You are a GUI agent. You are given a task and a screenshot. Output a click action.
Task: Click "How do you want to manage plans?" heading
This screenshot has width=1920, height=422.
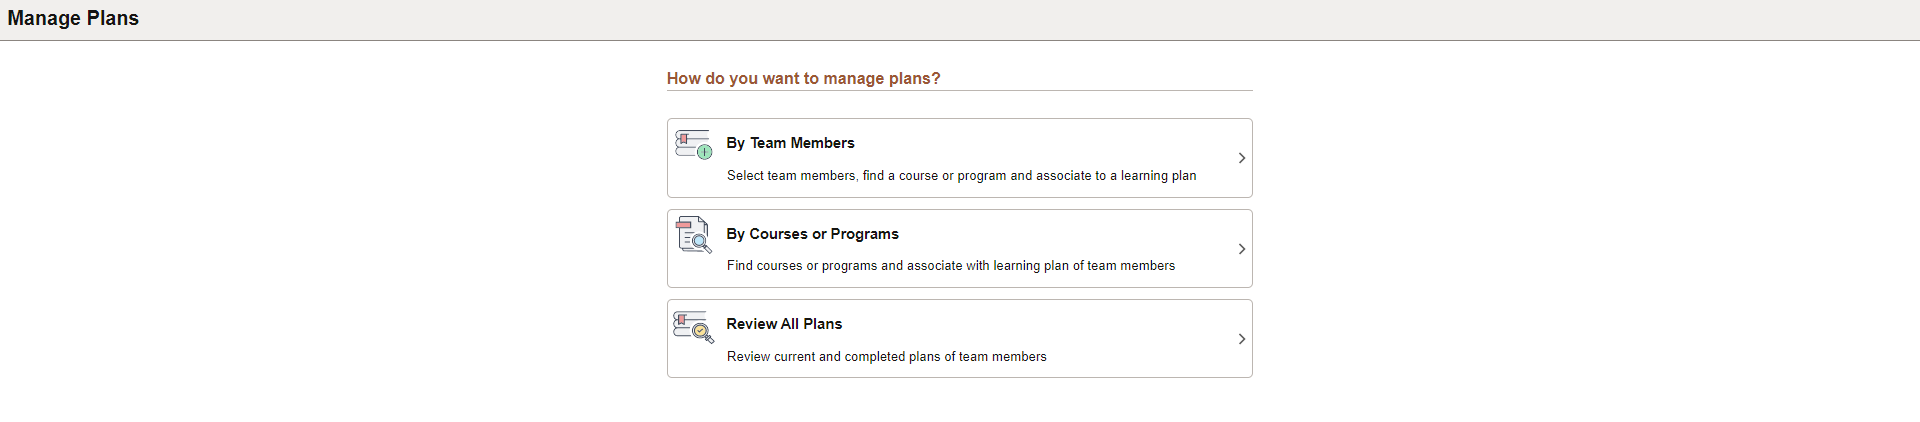click(803, 78)
